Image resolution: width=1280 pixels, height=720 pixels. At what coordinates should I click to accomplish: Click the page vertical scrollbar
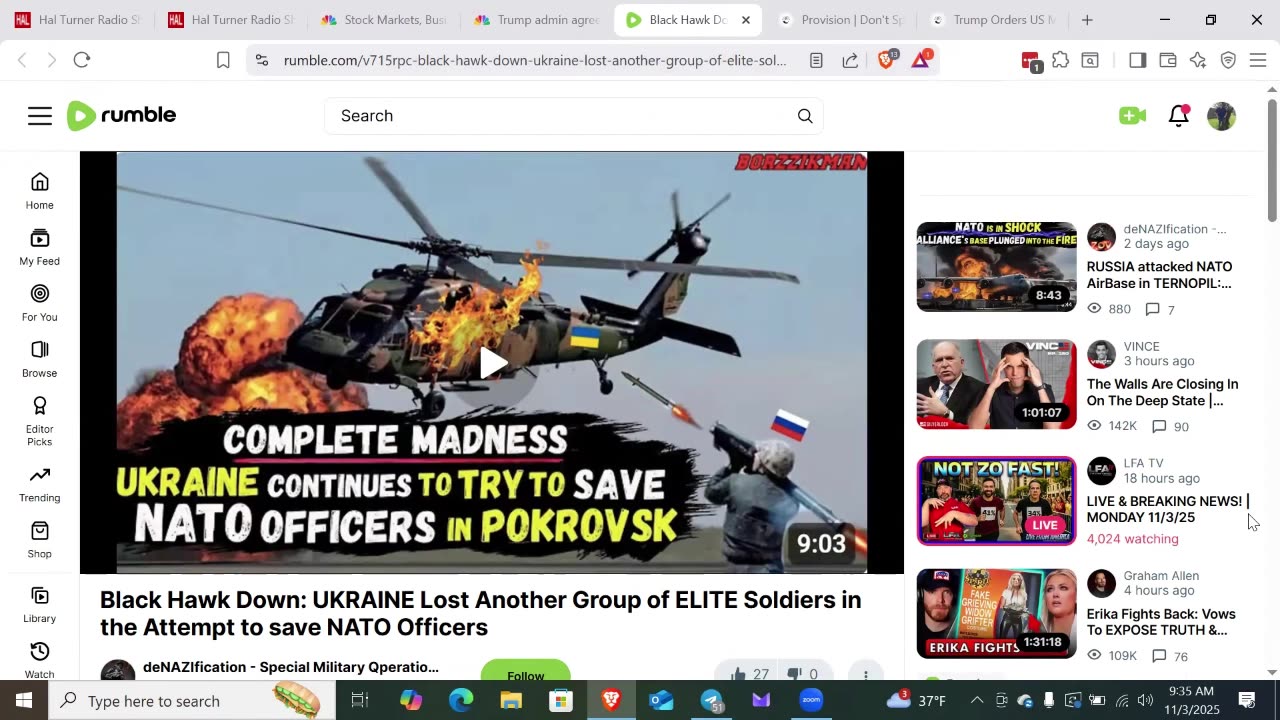click(x=1272, y=160)
